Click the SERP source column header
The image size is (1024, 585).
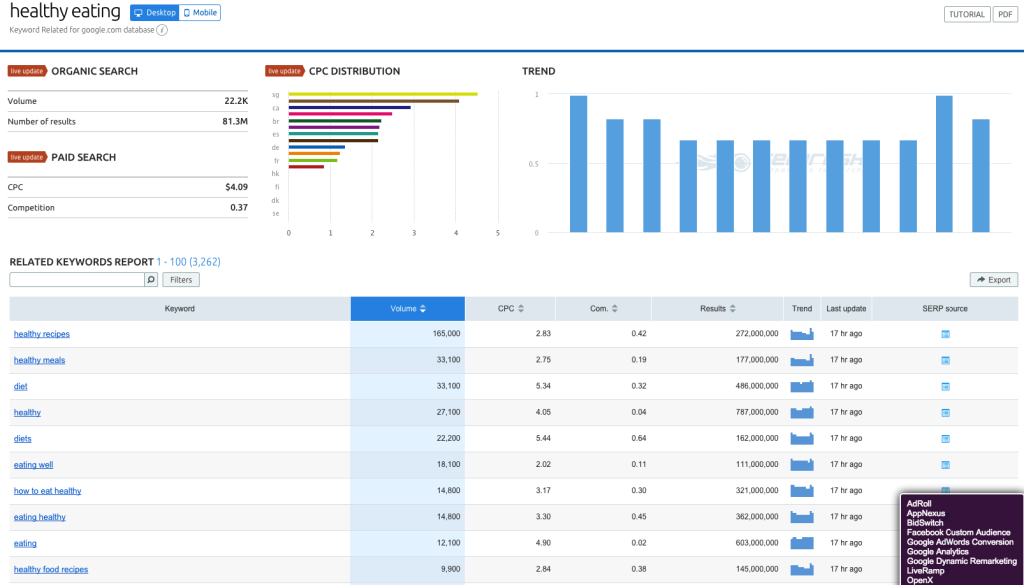click(x=944, y=309)
